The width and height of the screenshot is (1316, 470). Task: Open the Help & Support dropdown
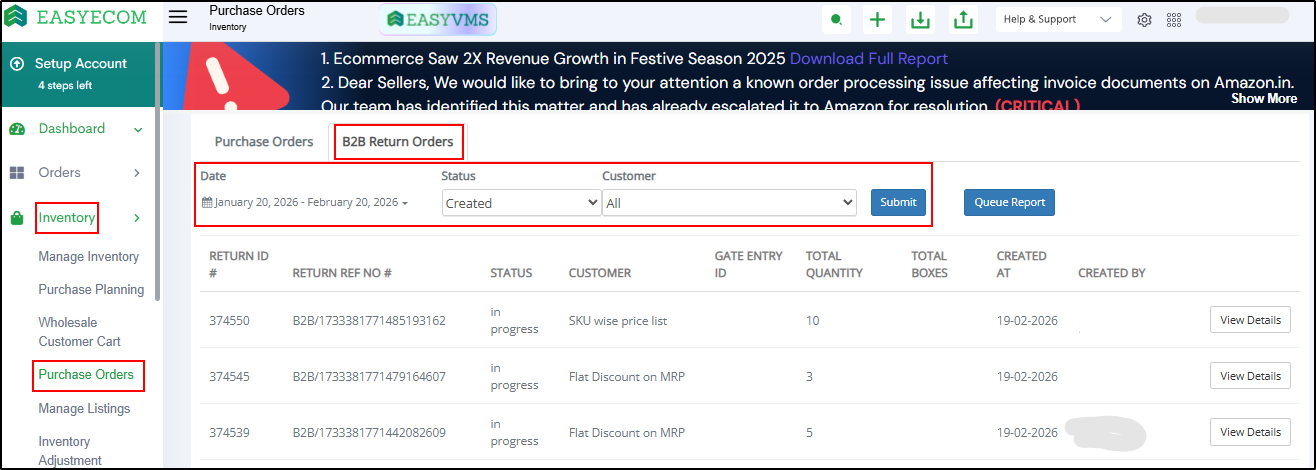(1058, 20)
